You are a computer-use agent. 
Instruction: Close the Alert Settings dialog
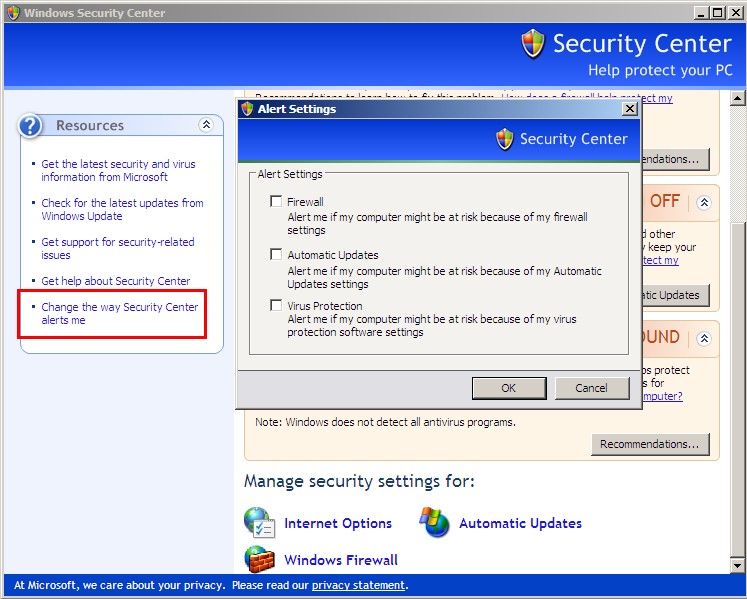point(630,109)
